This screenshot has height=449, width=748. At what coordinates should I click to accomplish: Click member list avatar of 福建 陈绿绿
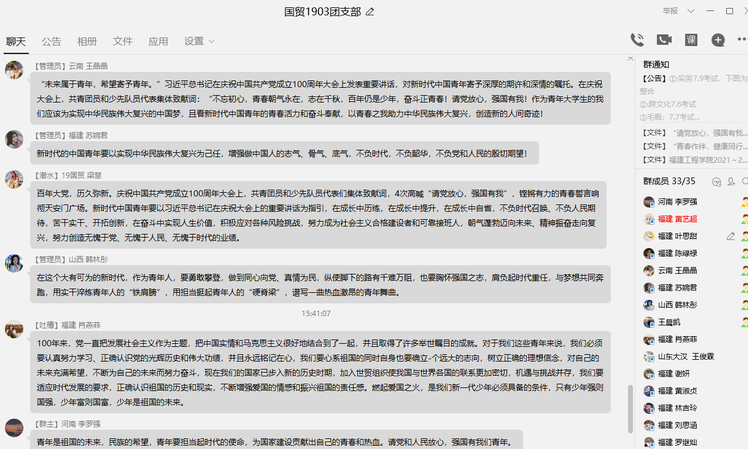tap(649, 253)
